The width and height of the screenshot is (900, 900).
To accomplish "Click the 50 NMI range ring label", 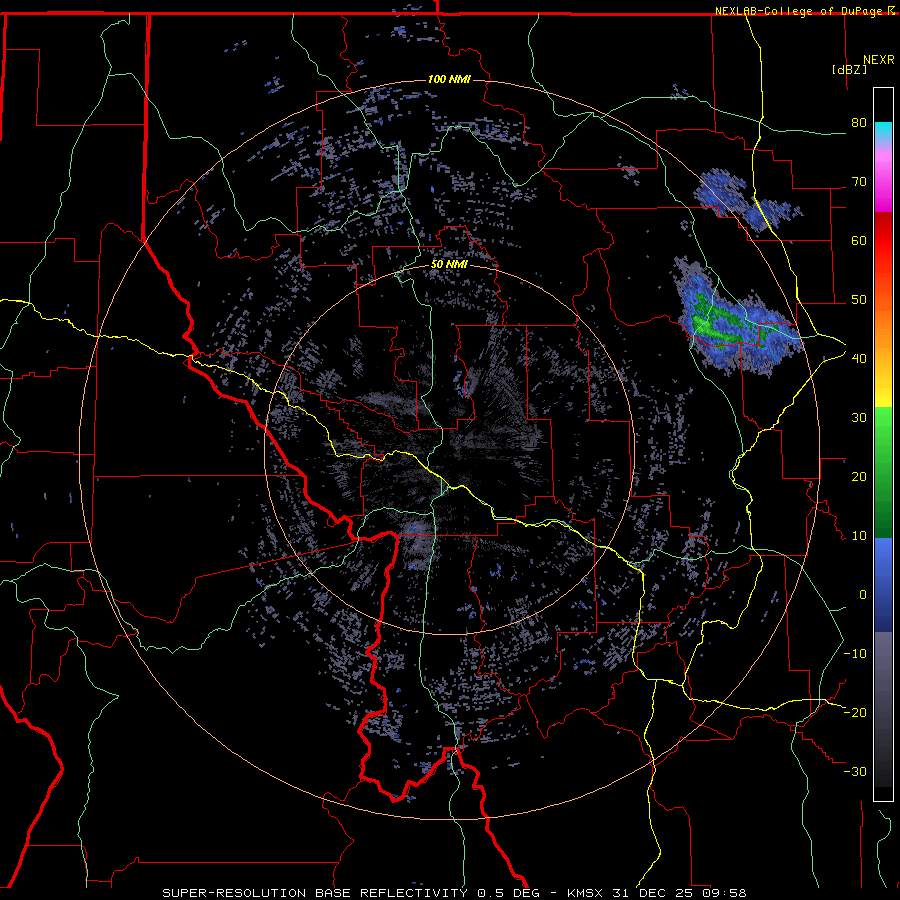I will click(449, 264).
